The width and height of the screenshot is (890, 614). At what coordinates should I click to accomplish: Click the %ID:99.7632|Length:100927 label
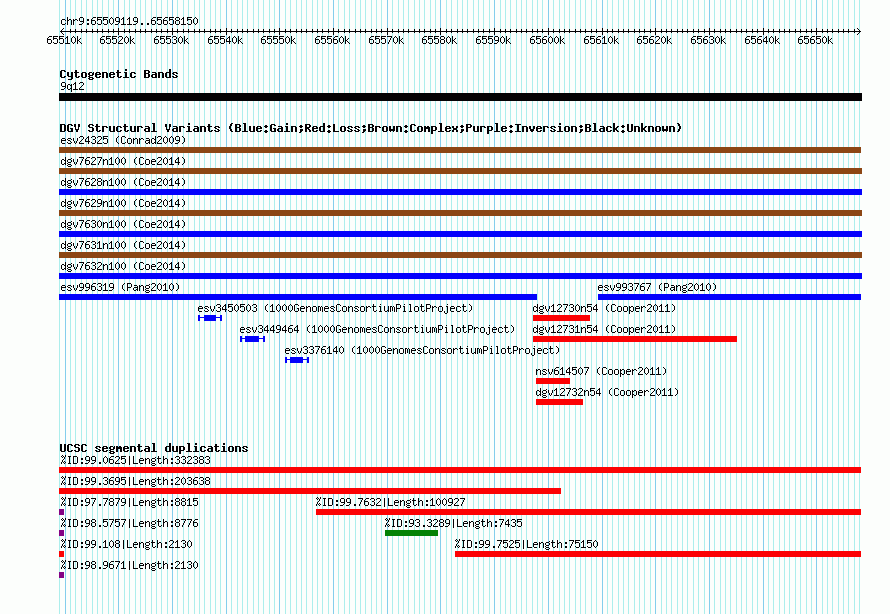point(391,502)
